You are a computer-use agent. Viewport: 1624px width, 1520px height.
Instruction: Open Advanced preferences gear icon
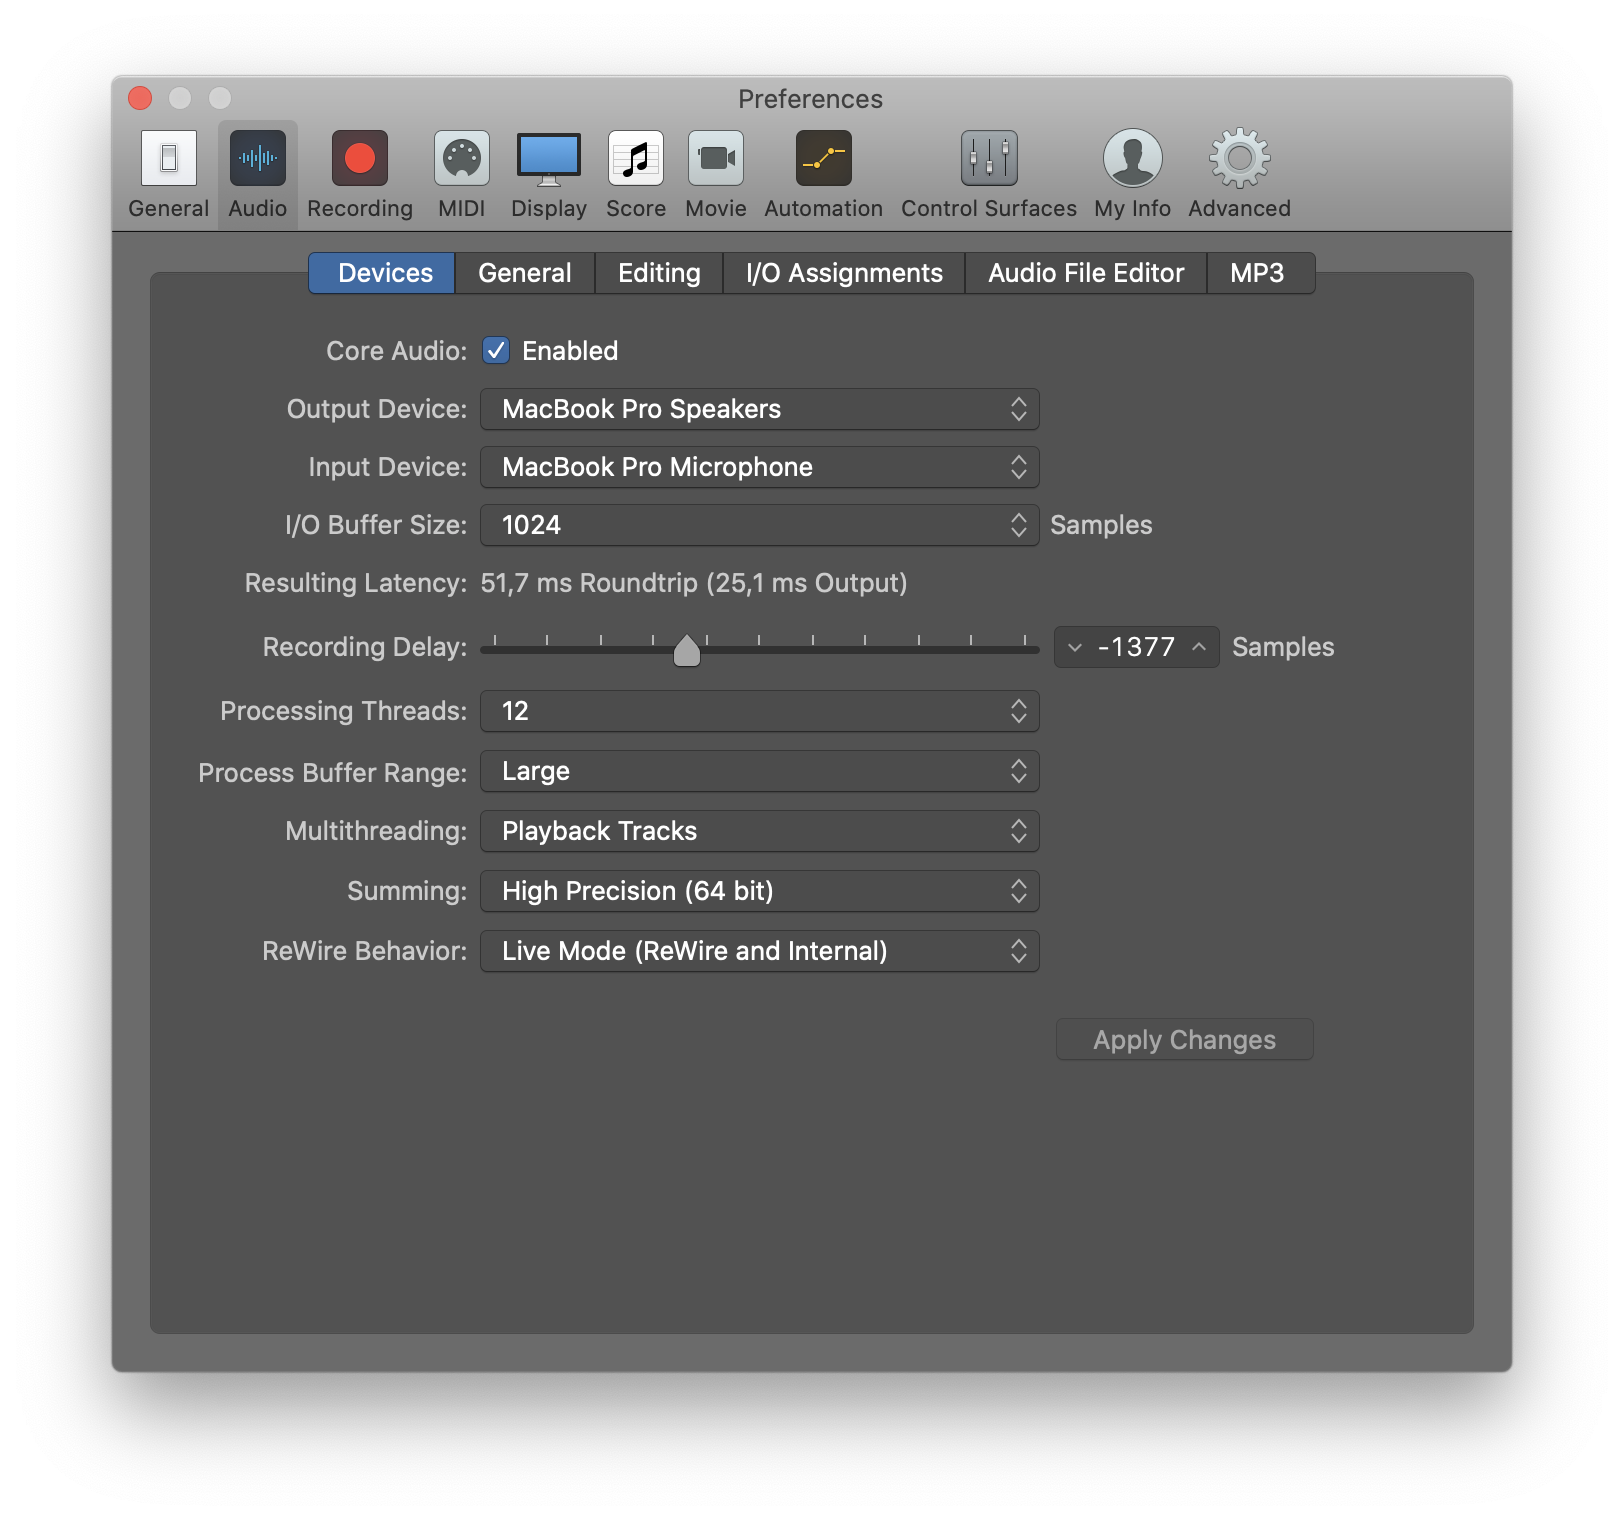[x=1240, y=173]
